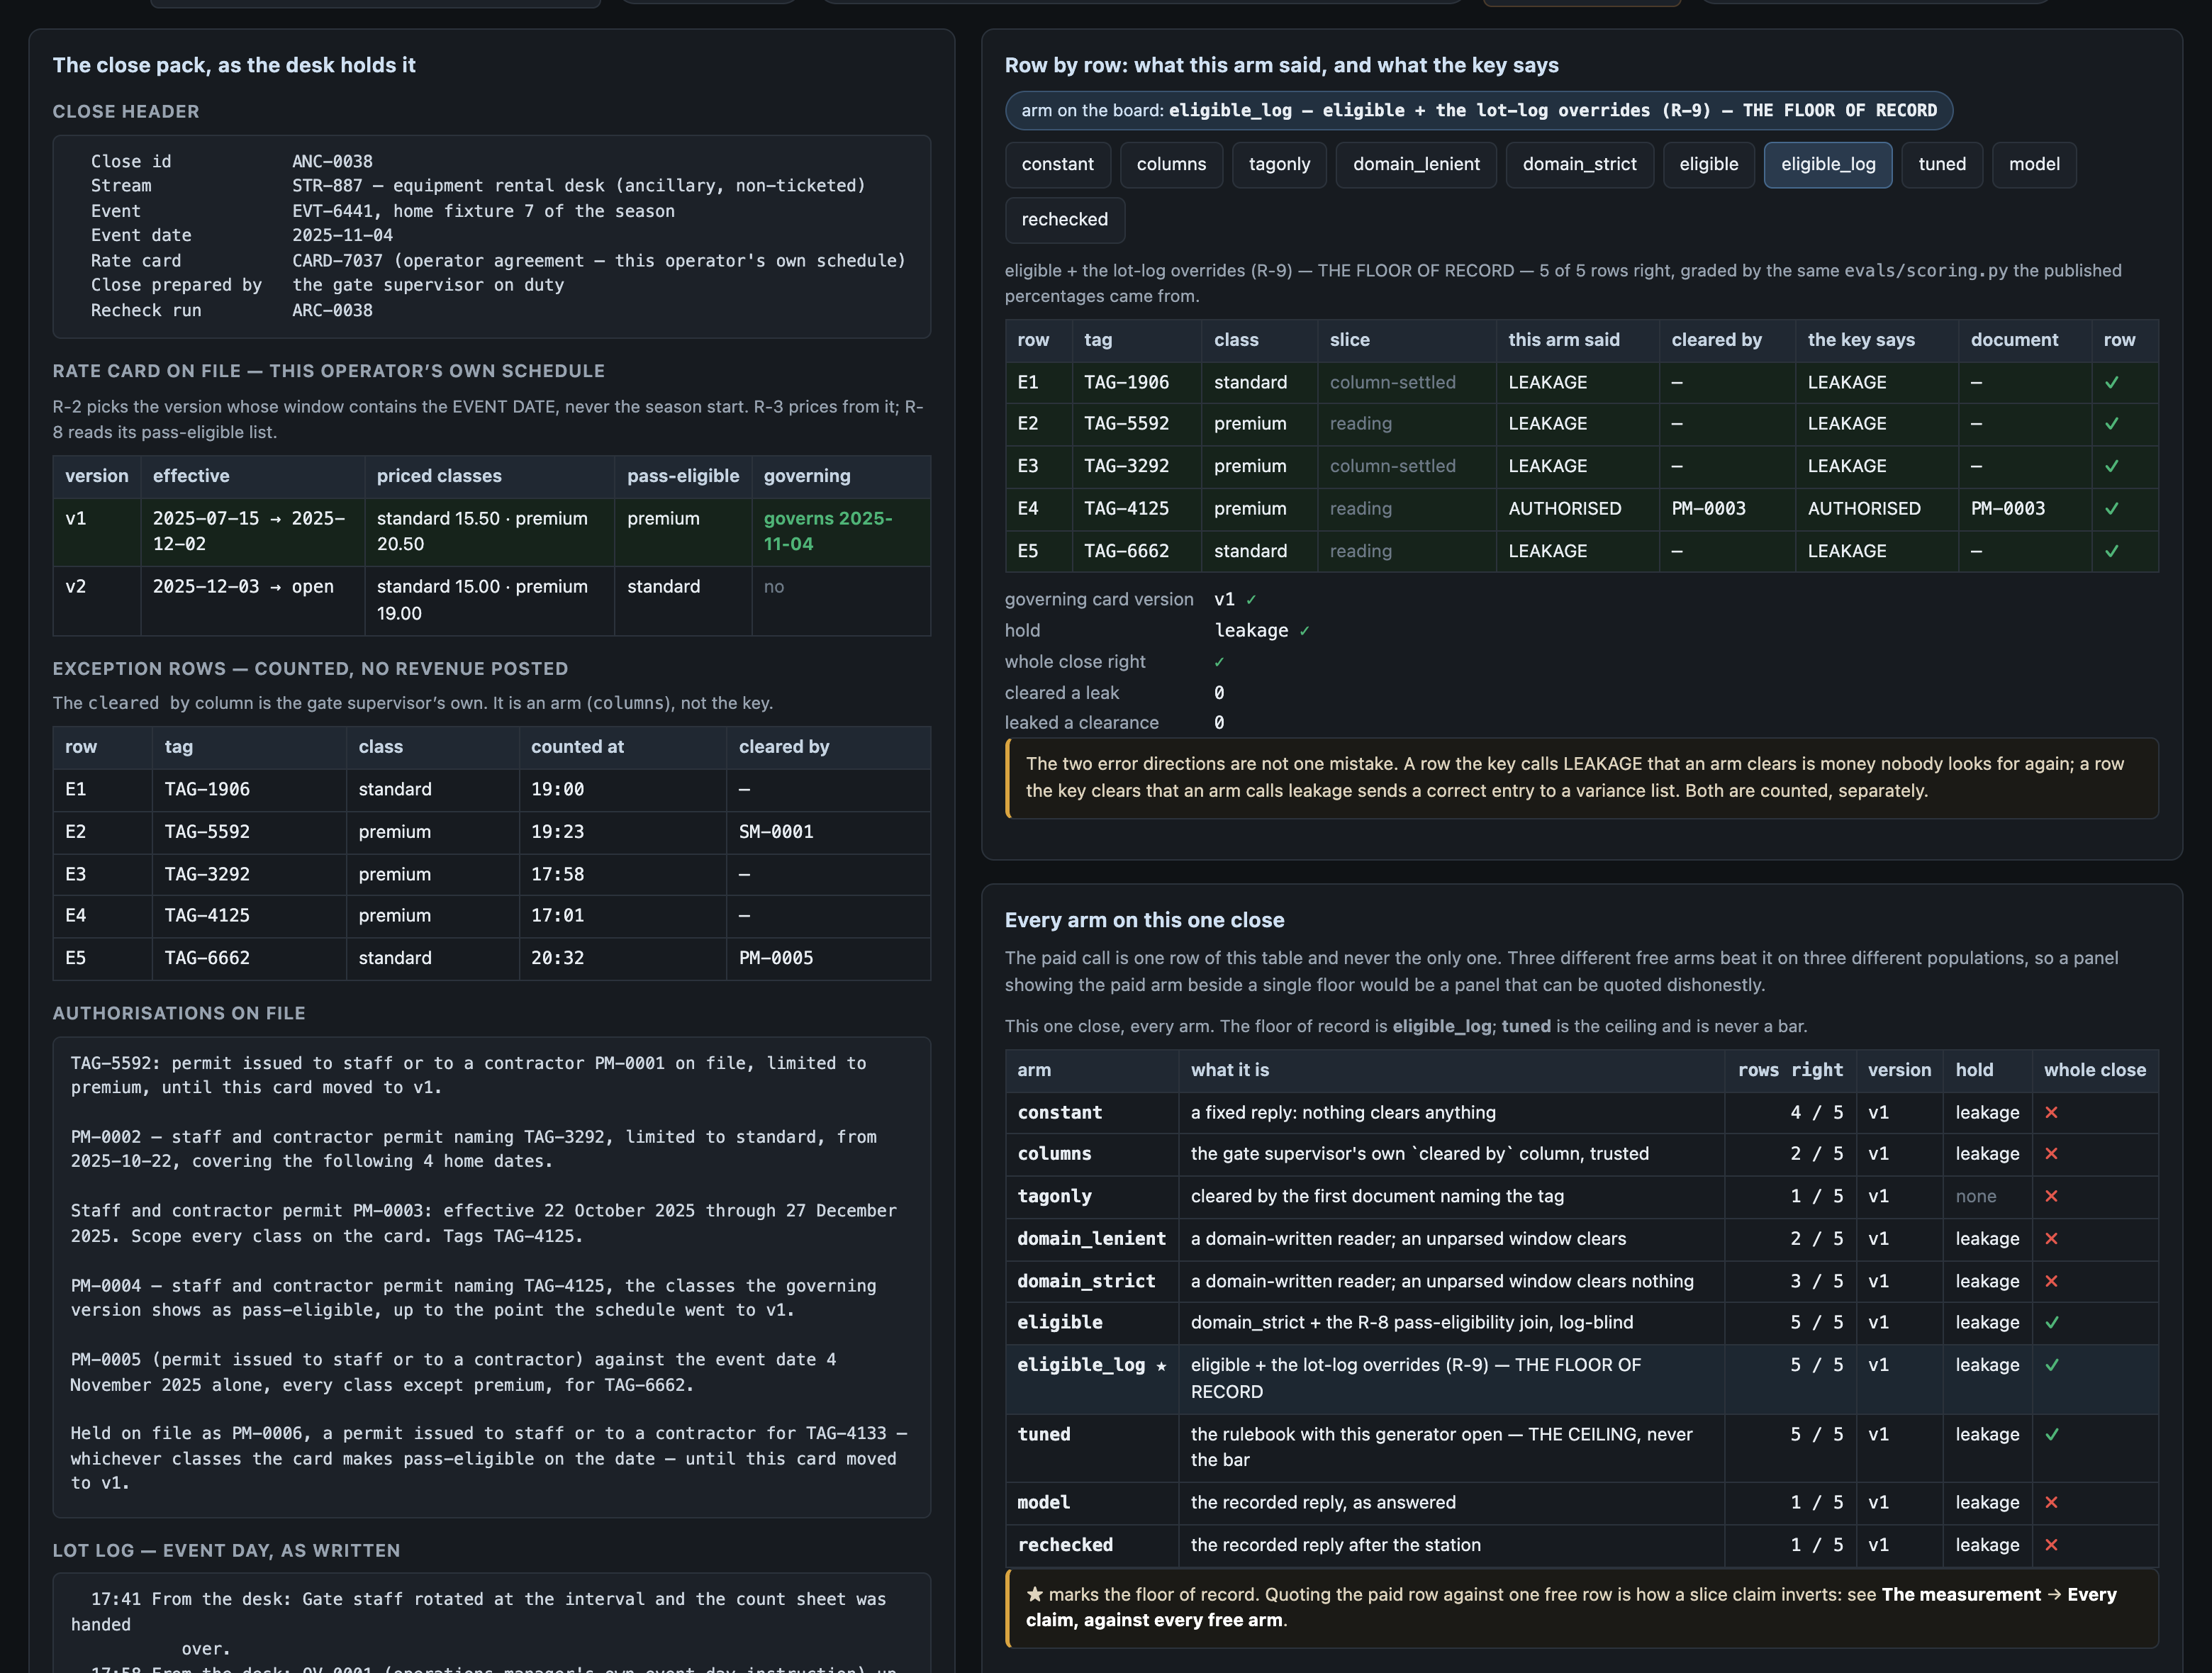Select the v1 rate card row
The image size is (2212, 1673).
tap(491, 532)
